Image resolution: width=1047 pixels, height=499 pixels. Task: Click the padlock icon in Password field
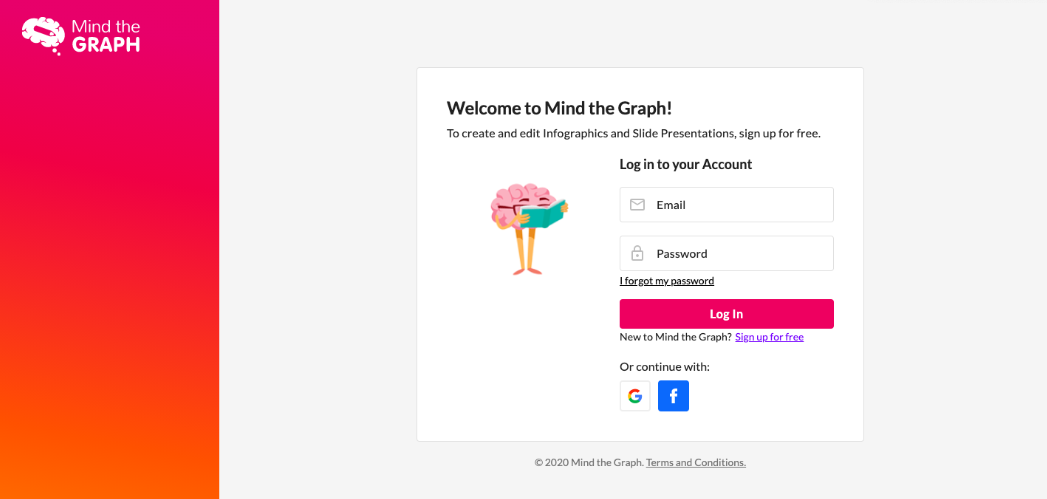pyautogui.click(x=638, y=253)
